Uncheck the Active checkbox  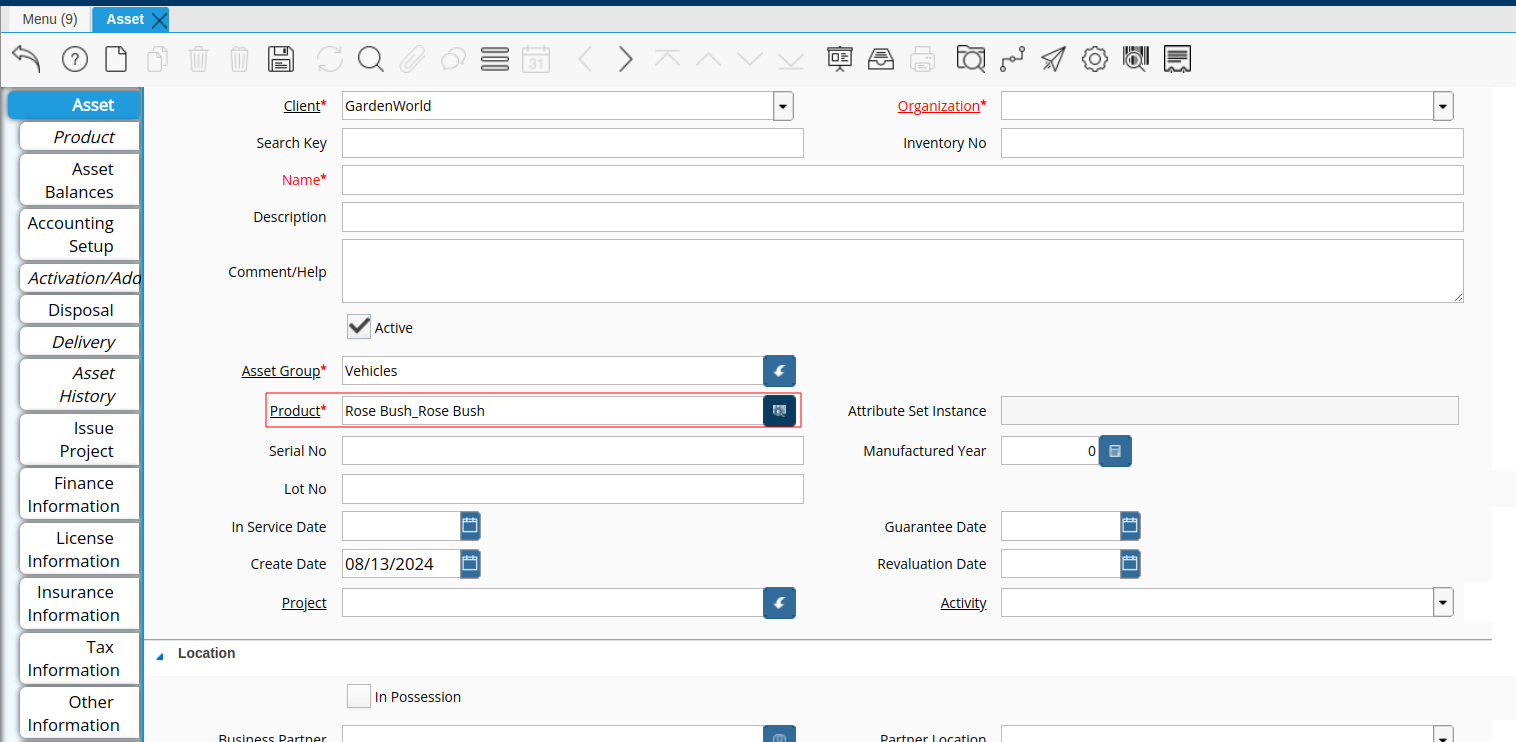(x=359, y=327)
